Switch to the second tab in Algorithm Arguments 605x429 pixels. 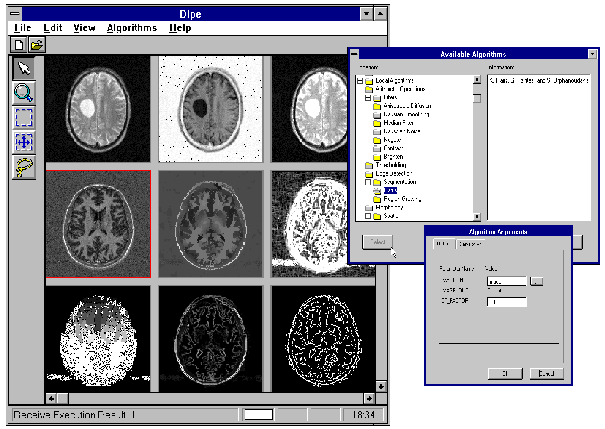[470, 245]
